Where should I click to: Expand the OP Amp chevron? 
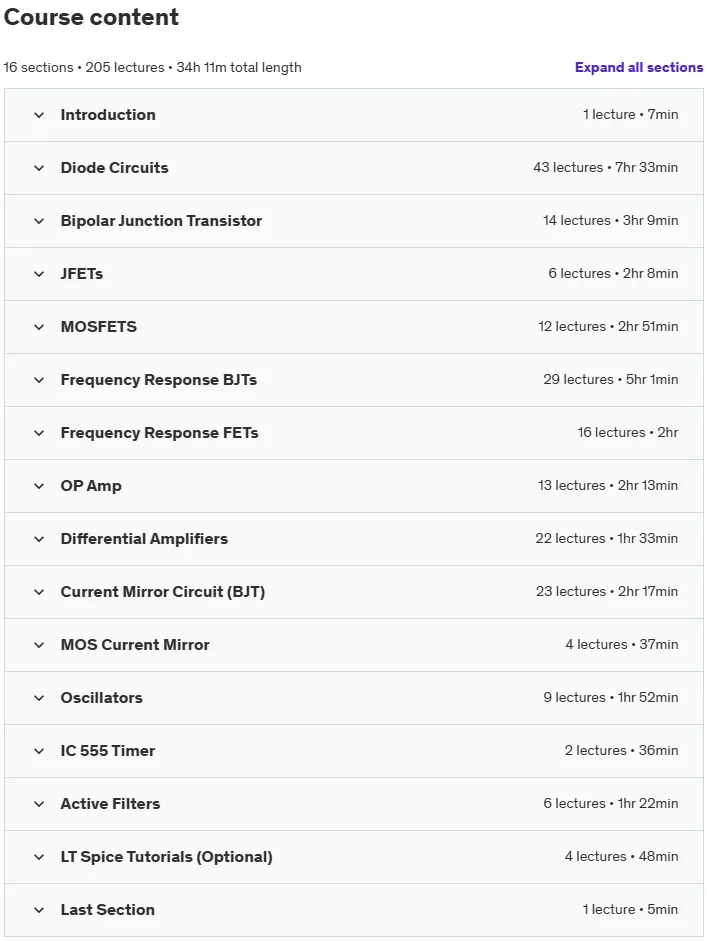(x=39, y=486)
